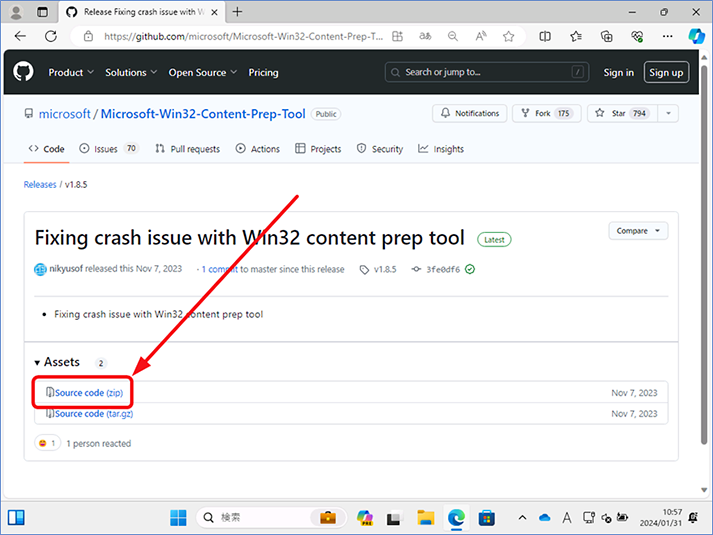Viewport: 713px width, 535px height.
Task: Click the OneDrive cloud tray icon
Action: point(544,518)
